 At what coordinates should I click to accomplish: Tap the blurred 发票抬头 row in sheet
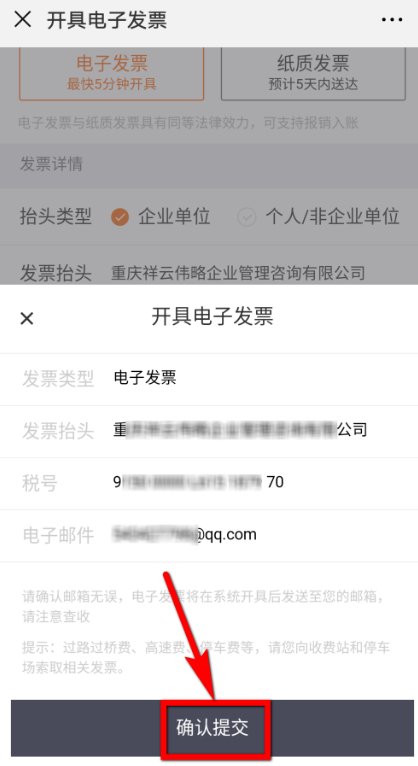click(209, 431)
